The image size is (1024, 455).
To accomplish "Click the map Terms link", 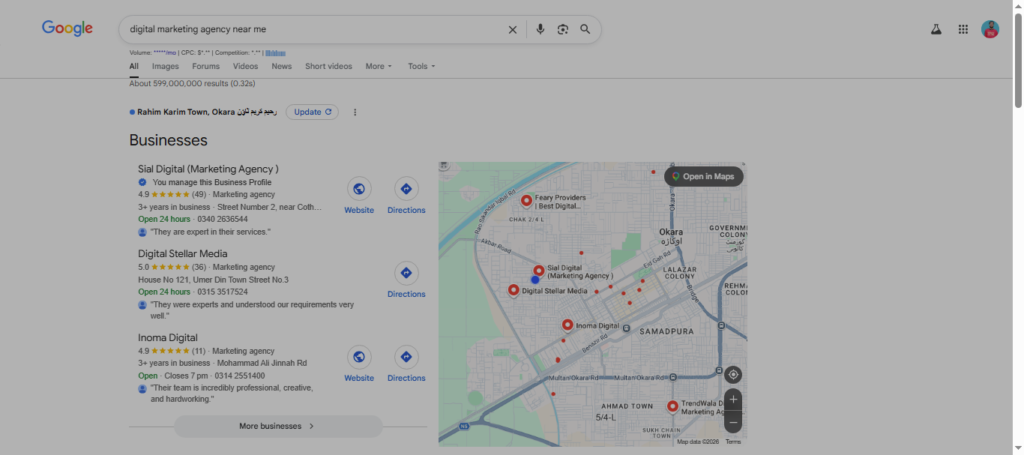I will 733,442.
